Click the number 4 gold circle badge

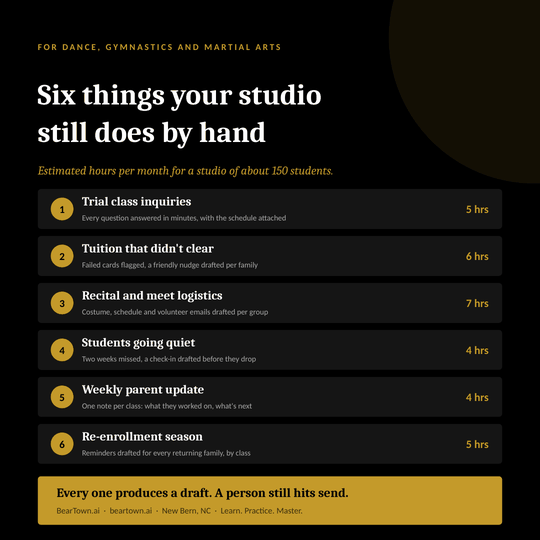click(62, 350)
